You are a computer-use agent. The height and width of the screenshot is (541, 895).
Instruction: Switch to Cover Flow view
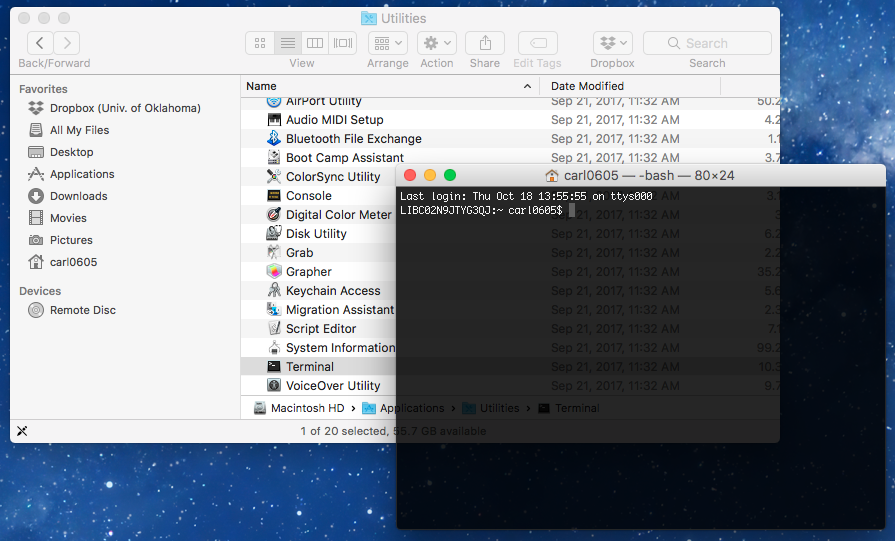[x=342, y=43]
